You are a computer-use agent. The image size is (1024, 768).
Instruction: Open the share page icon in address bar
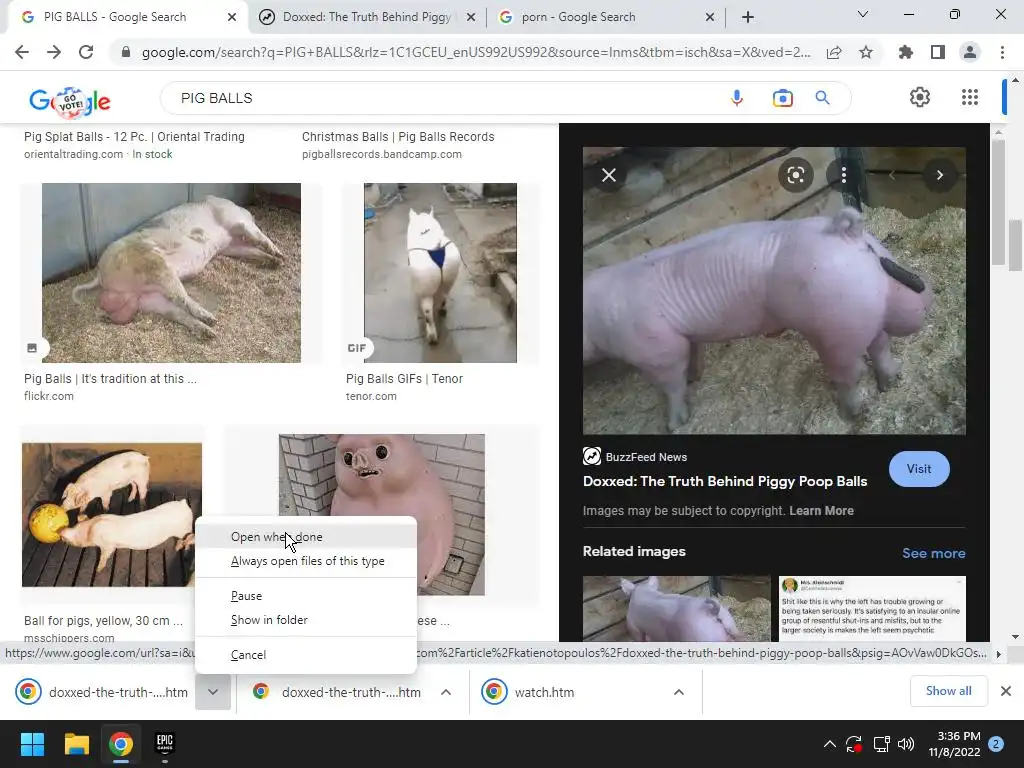pos(834,52)
